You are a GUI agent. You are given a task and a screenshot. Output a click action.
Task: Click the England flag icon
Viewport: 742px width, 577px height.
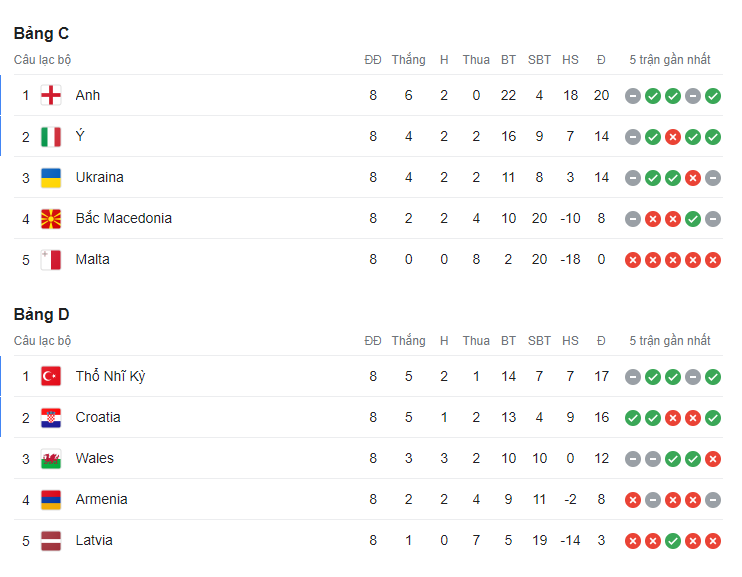coord(51,96)
